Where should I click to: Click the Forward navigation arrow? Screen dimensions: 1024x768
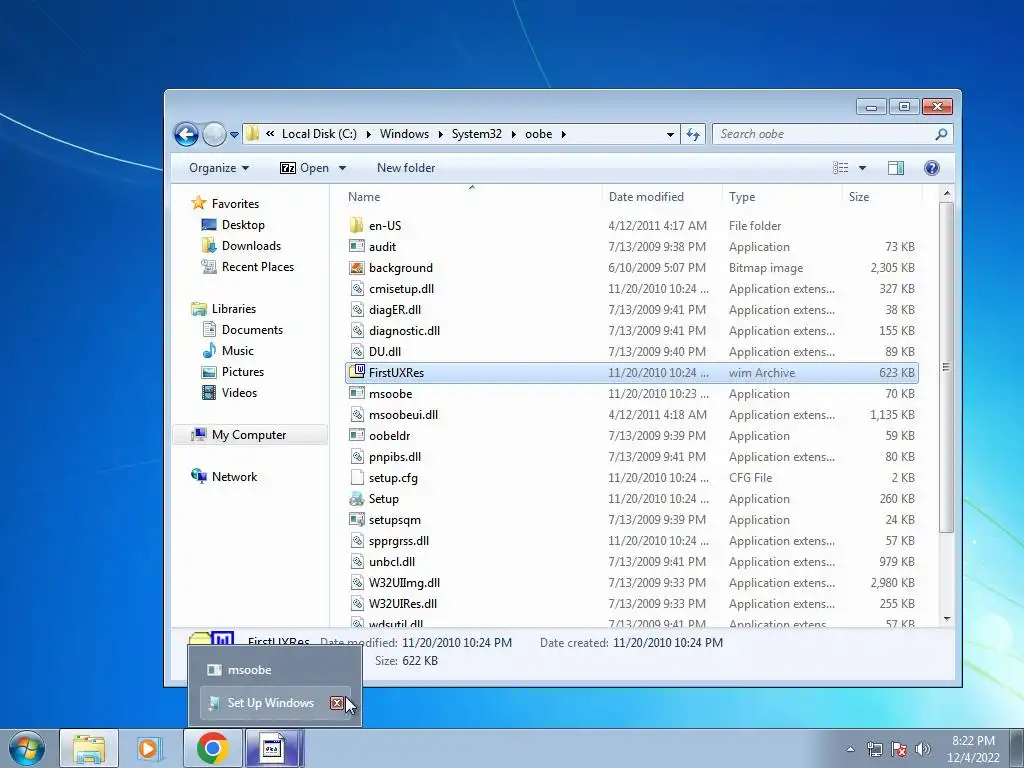pyautogui.click(x=214, y=135)
